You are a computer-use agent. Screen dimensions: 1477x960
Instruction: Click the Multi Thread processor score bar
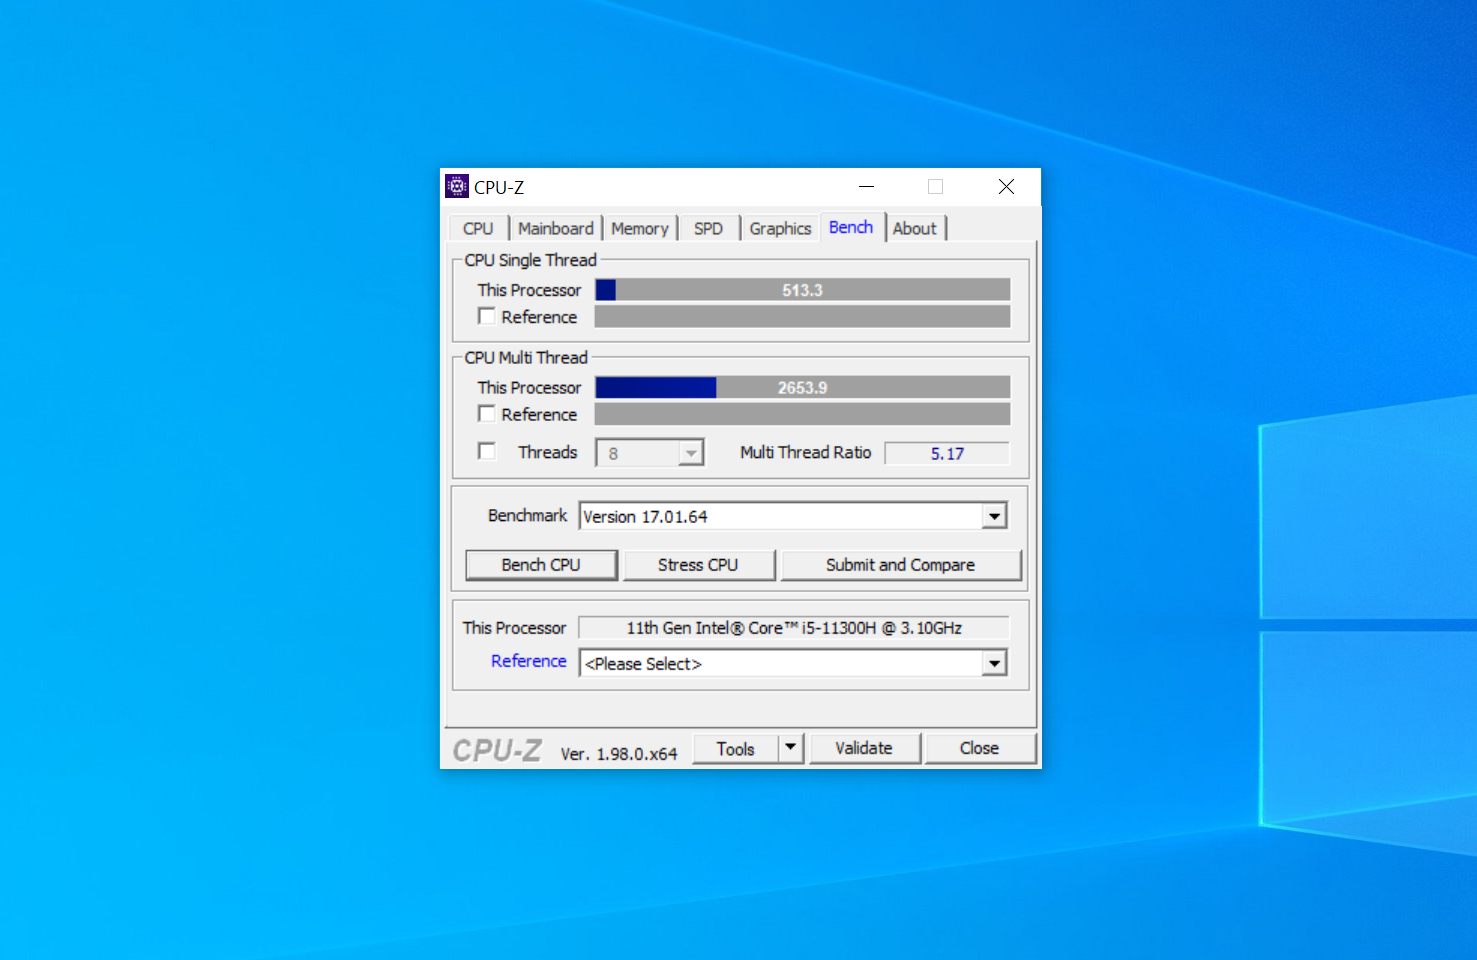[802, 388]
